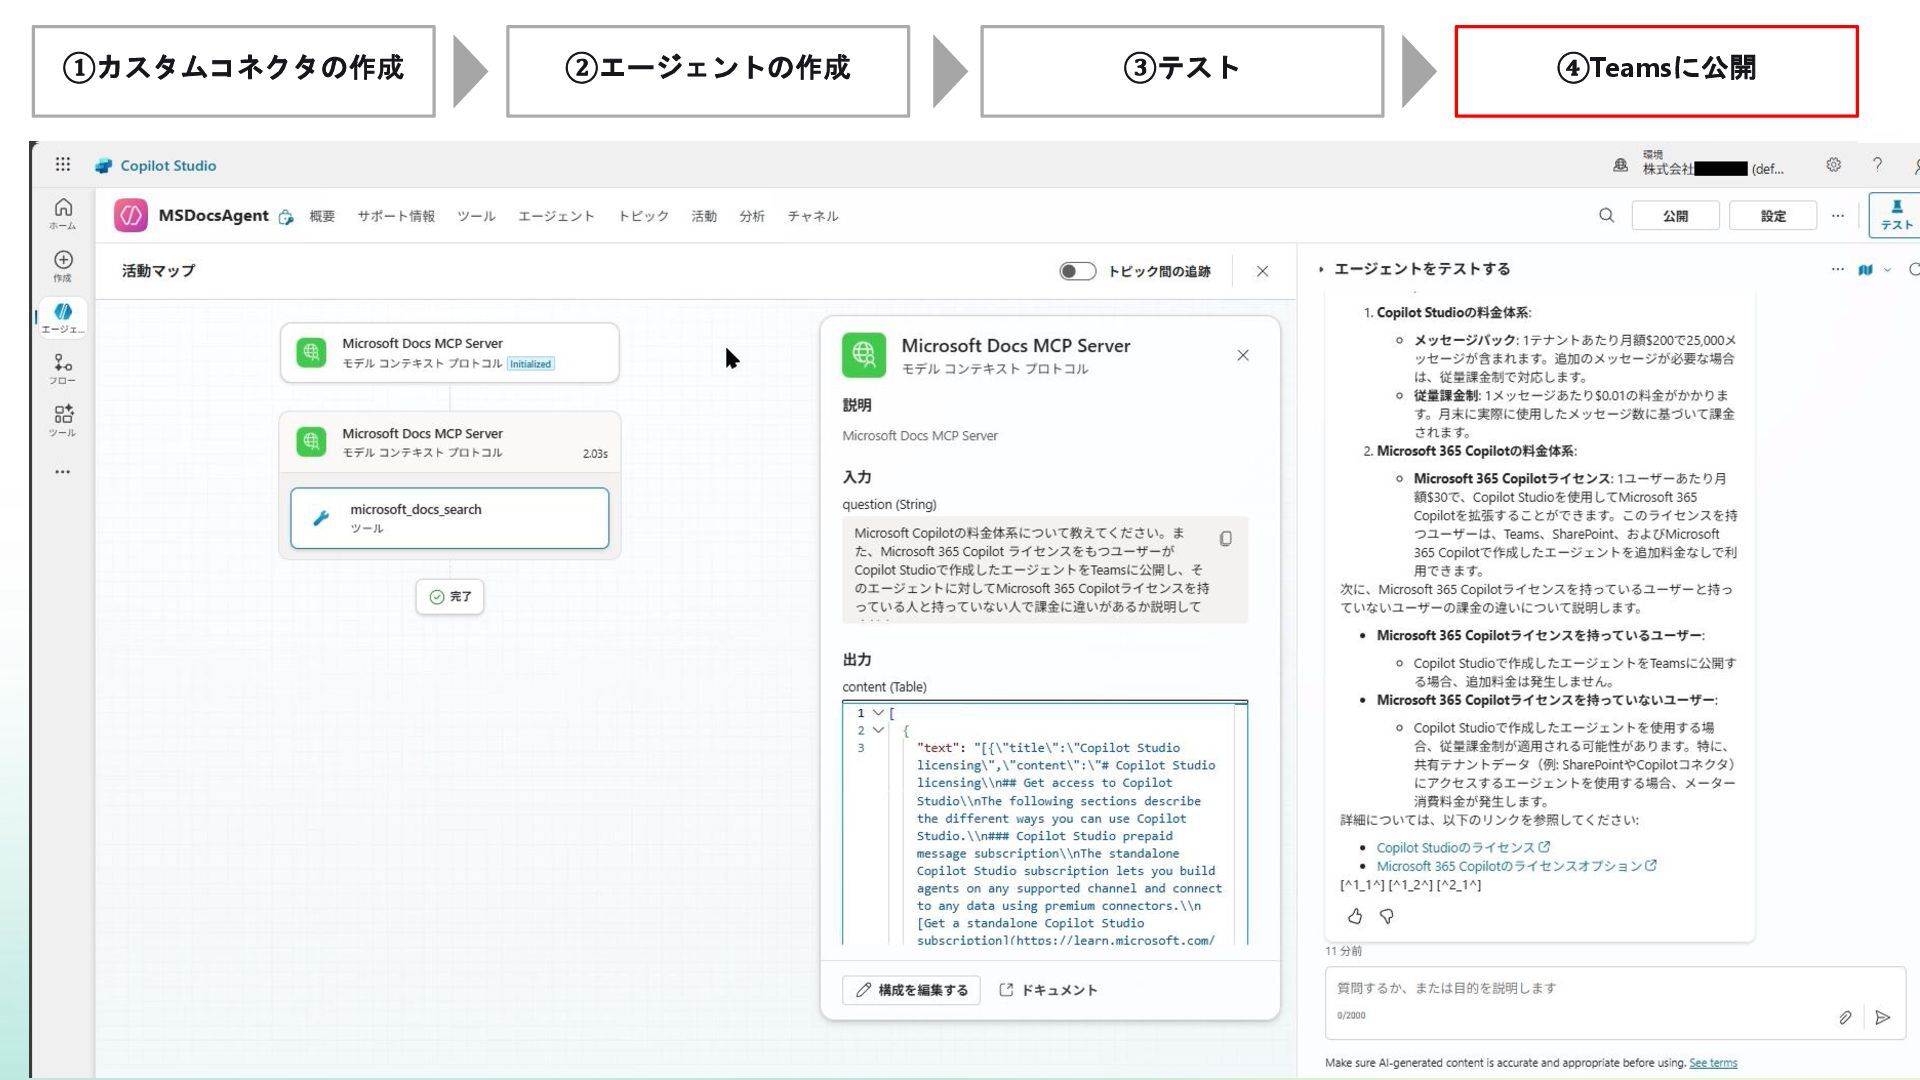Open the settings gear icon
Screen dimensions: 1920x1080
pos(1833,165)
